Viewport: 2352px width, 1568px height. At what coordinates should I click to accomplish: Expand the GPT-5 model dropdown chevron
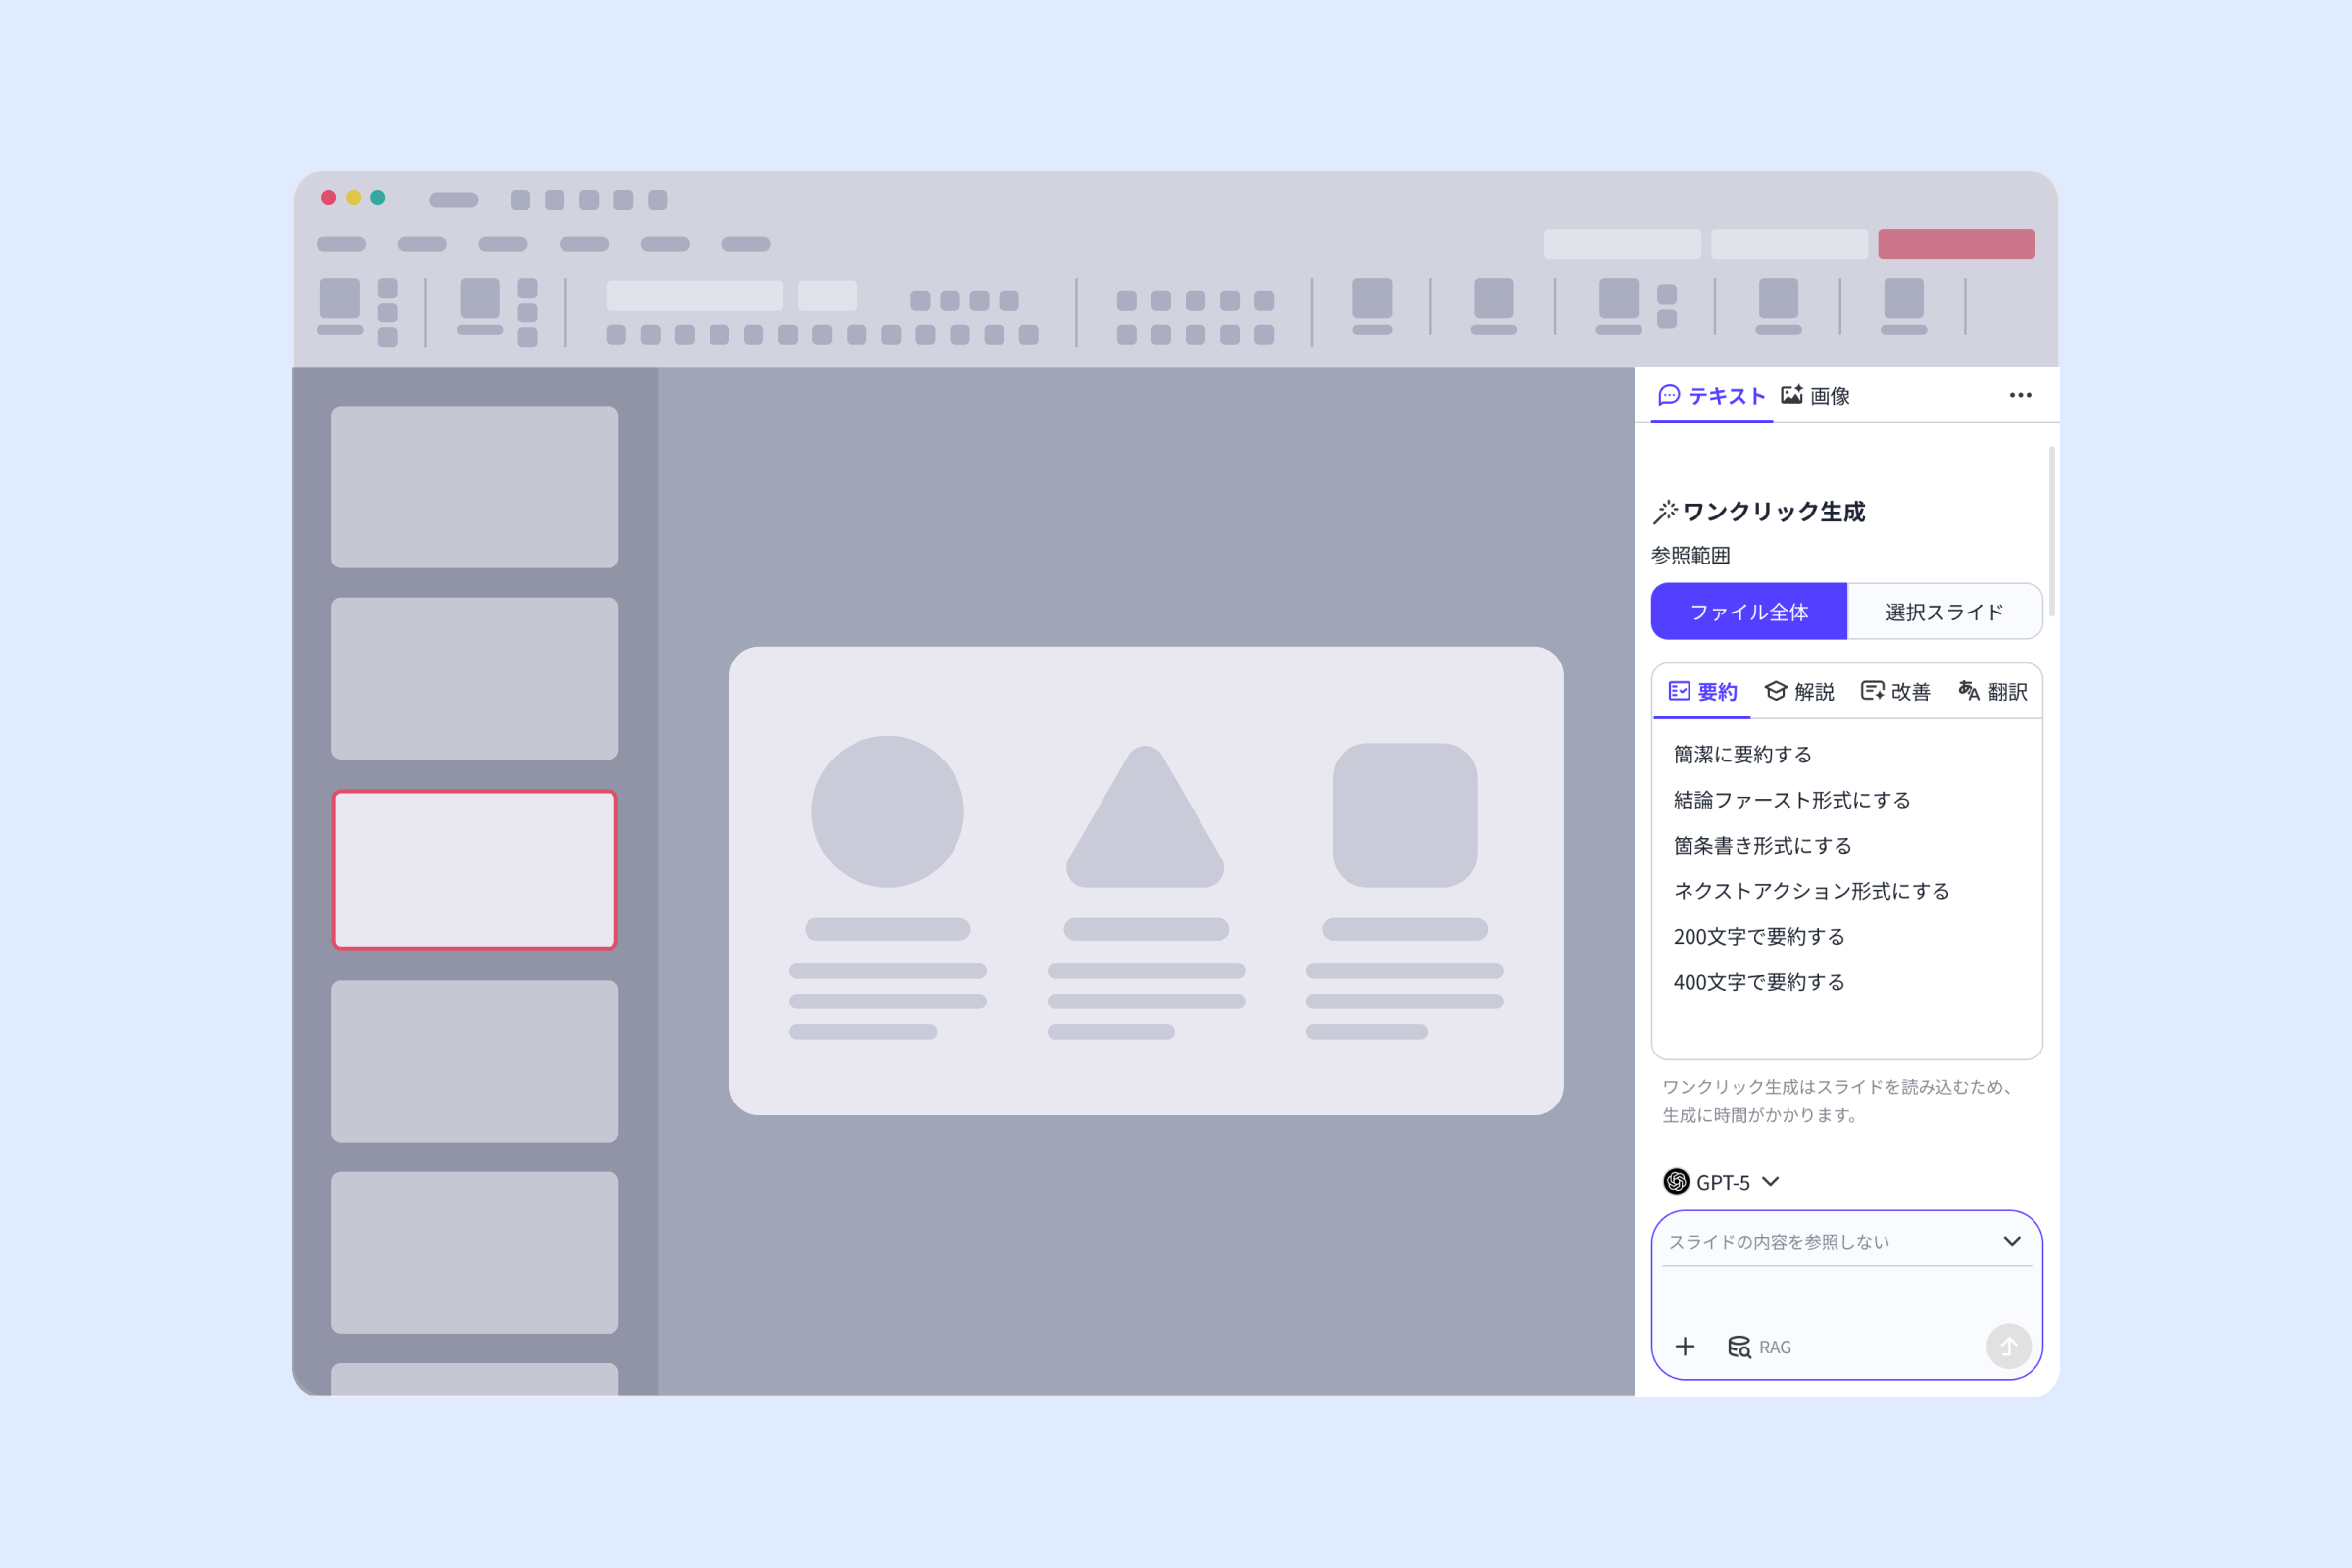click(x=1770, y=1181)
